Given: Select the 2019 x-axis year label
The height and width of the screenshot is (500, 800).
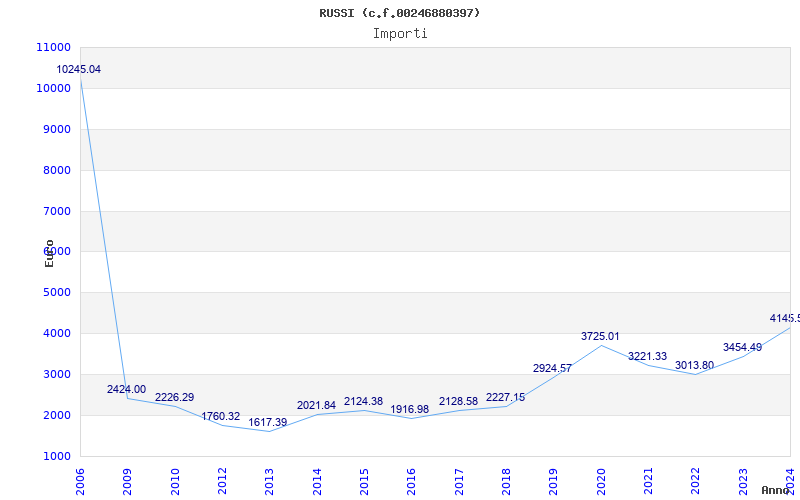Looking at the screenshot, I should pos(554,482).
